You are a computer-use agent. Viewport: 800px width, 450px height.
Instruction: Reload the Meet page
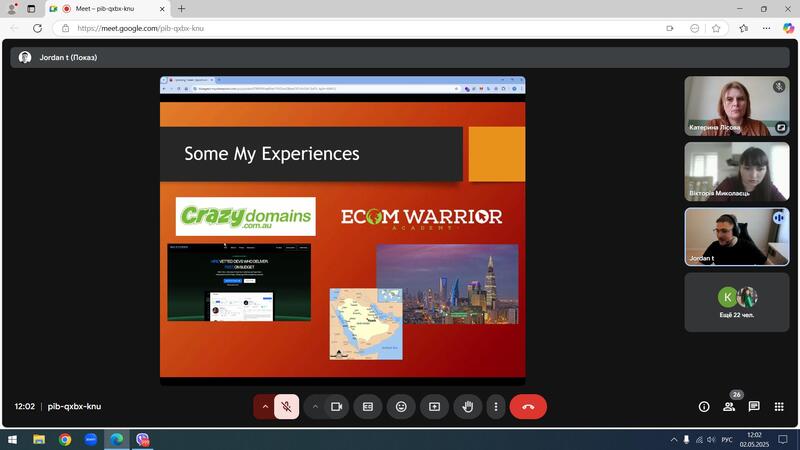pos(37,29)
